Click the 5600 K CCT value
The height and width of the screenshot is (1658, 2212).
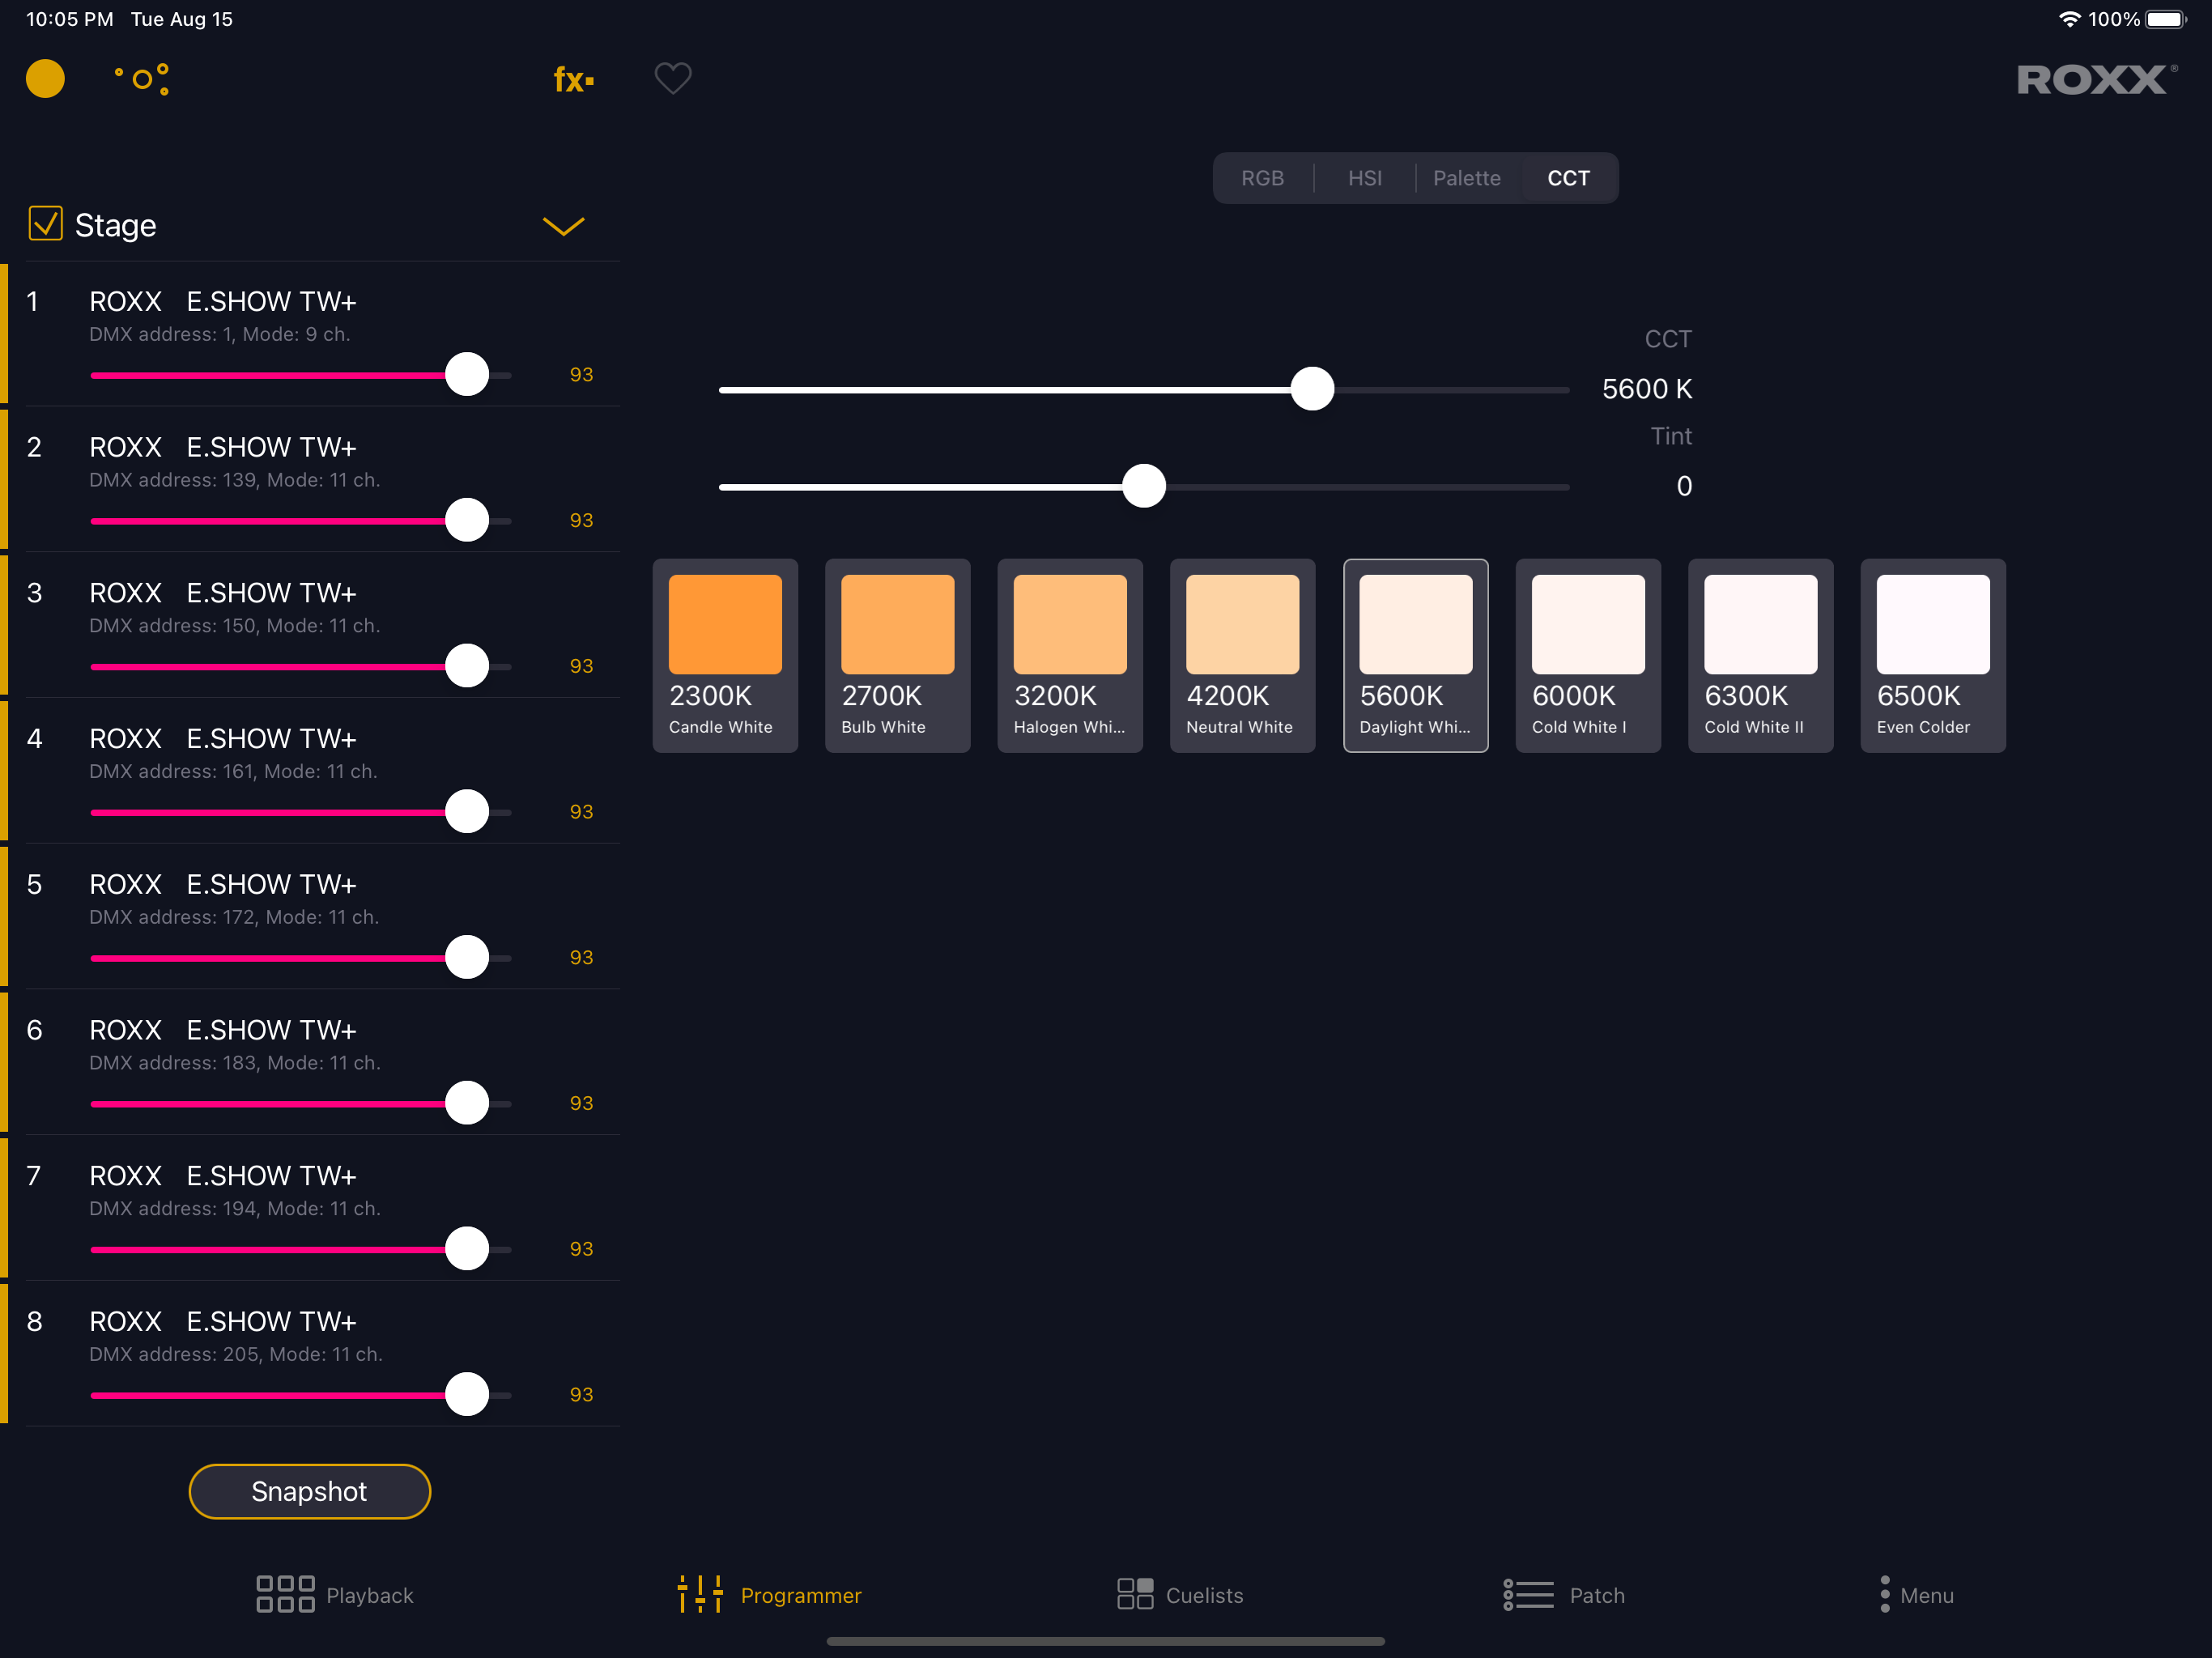(x=1646, y=389)
